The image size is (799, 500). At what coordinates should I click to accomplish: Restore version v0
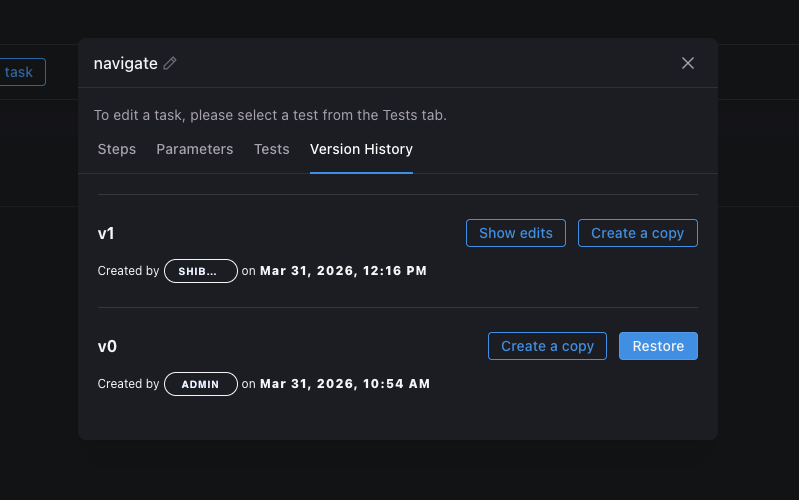(x=658, y=346)
